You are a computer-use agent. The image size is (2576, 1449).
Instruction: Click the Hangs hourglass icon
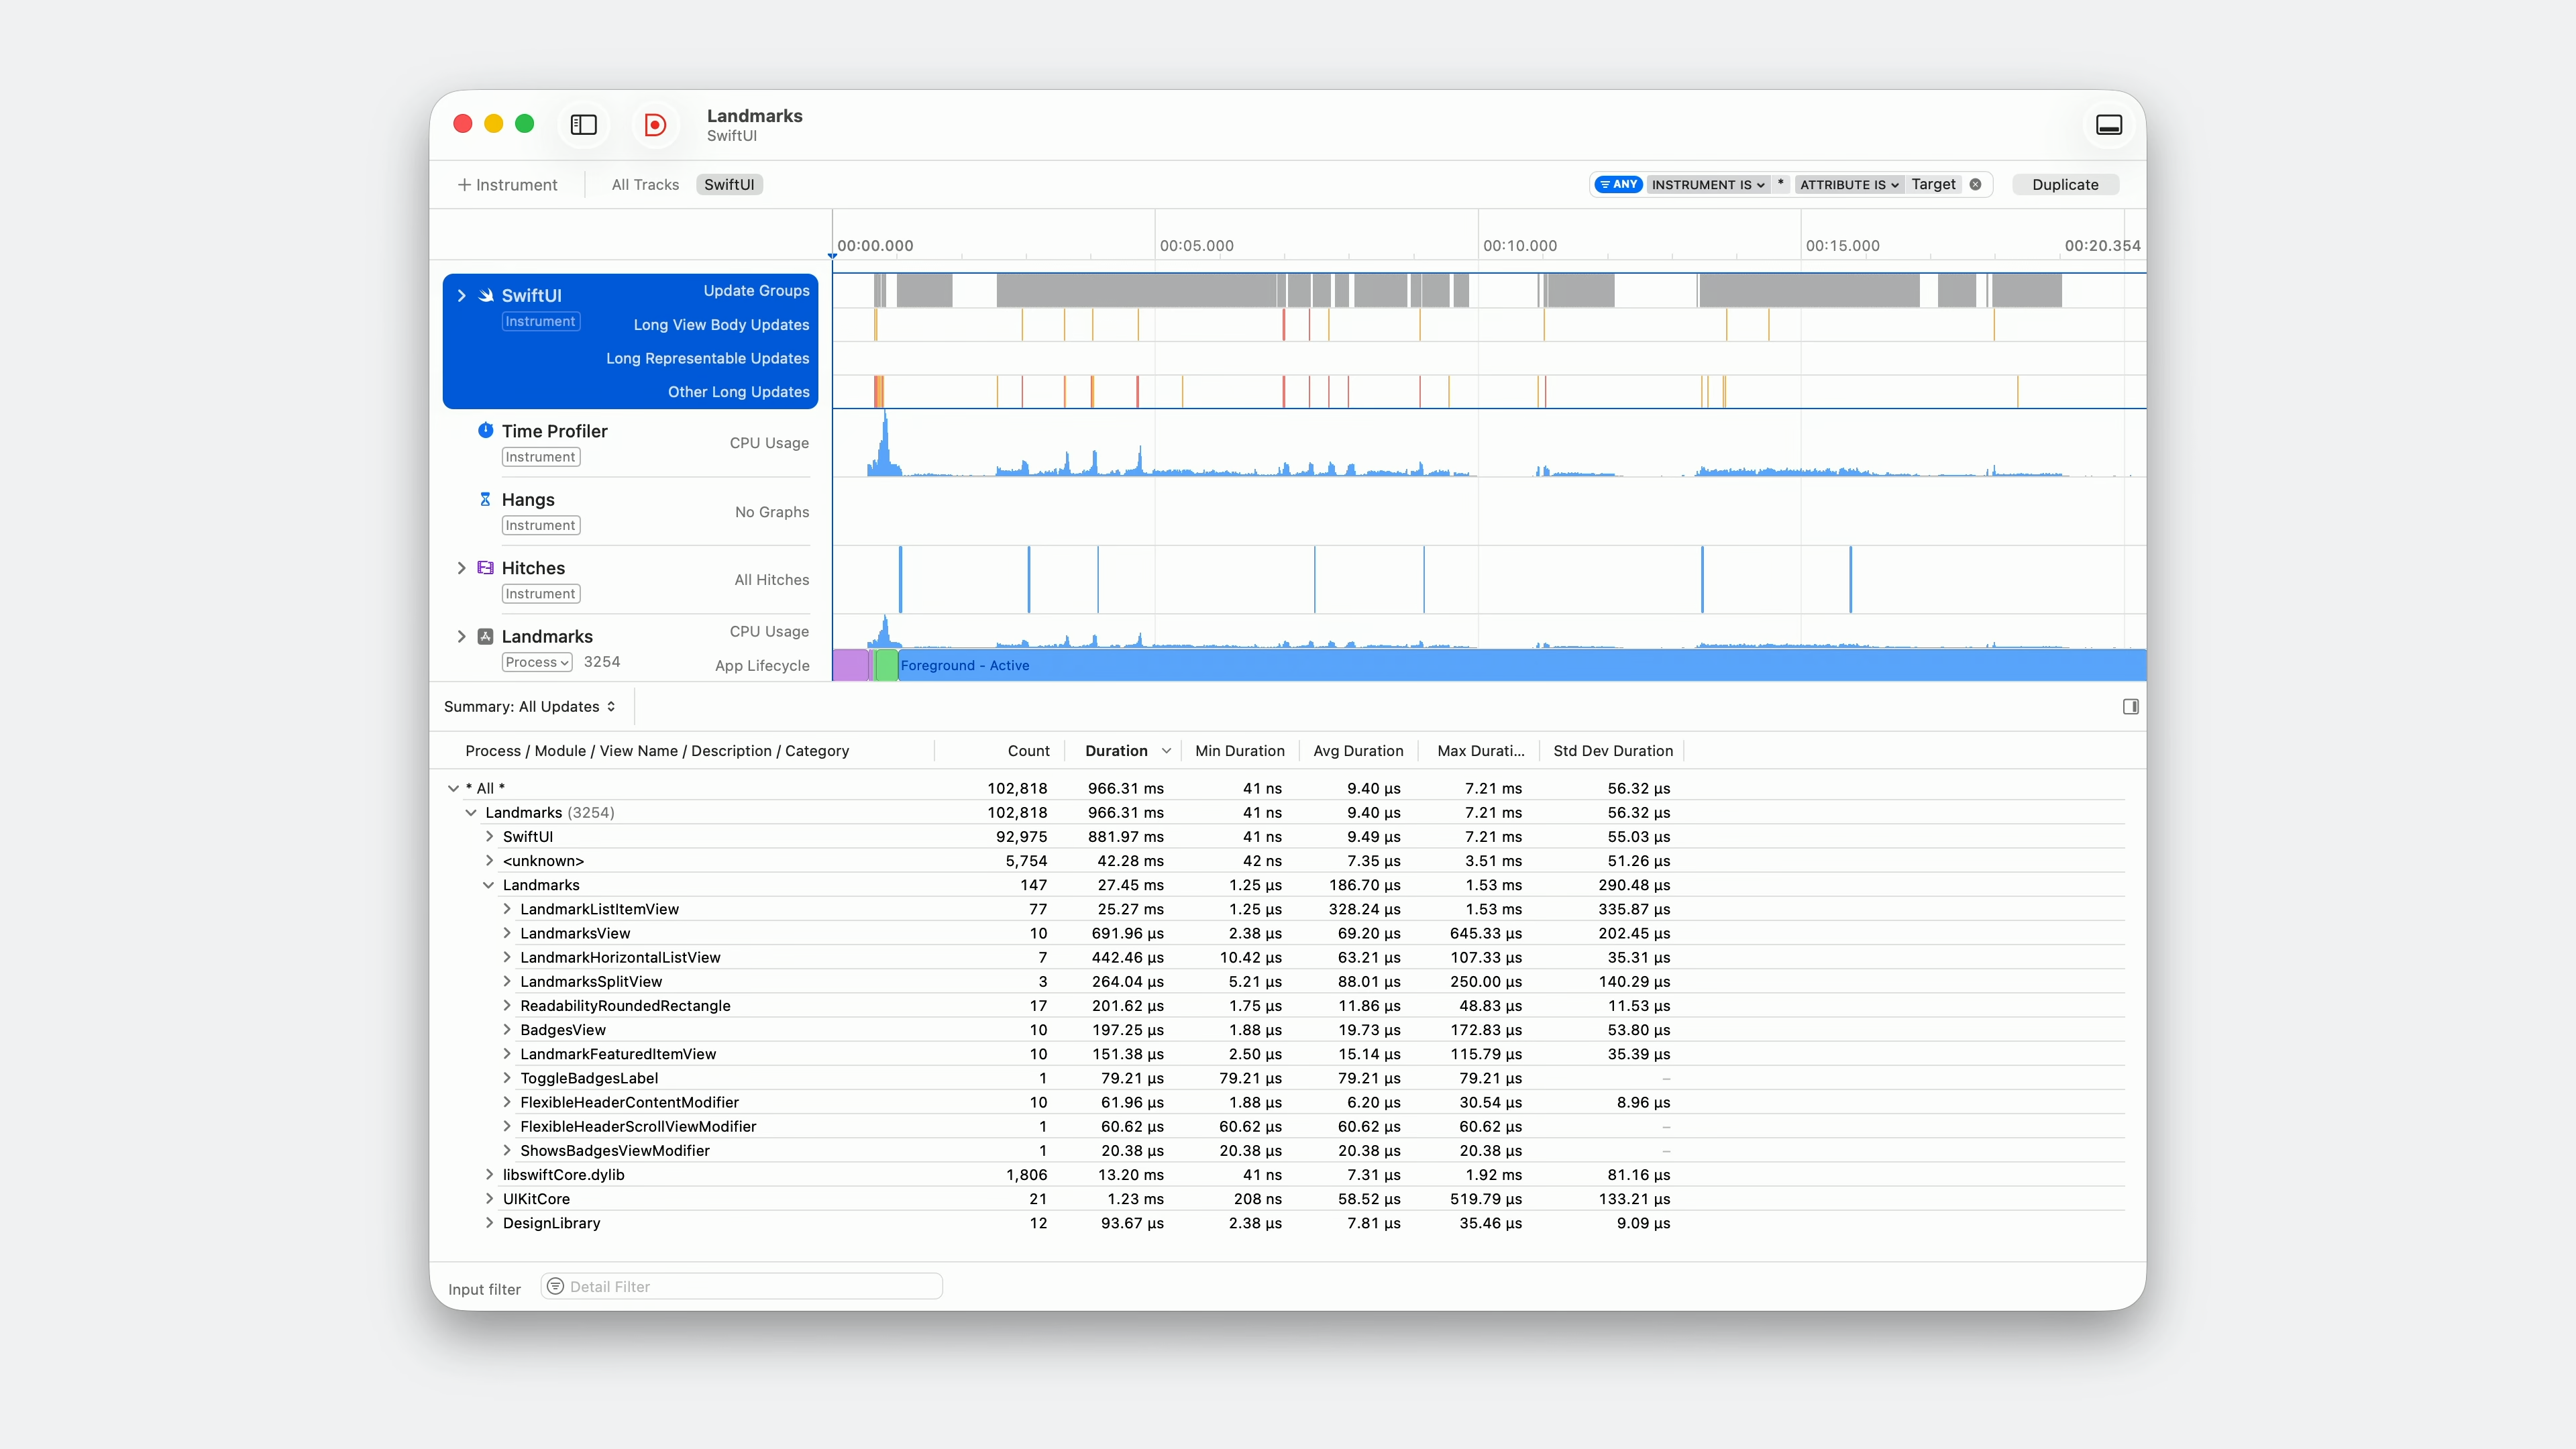coord(485,499)
